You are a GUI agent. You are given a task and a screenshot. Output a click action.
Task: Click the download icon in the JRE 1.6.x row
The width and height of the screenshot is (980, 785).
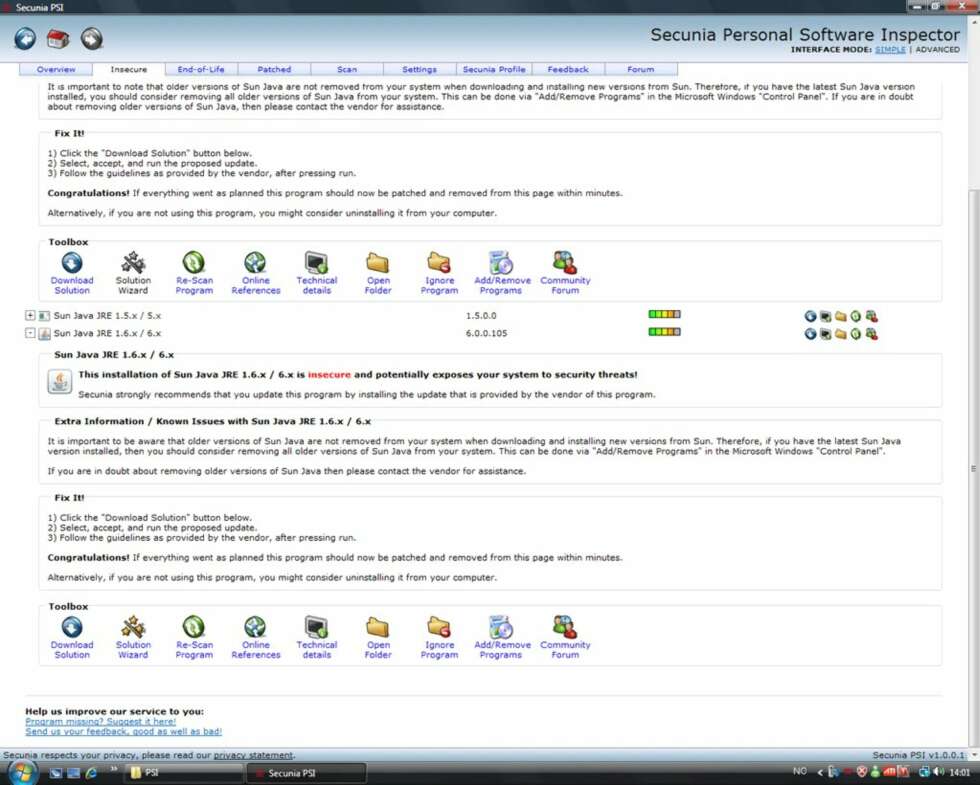pyautogui.click(x=810, y=334)
